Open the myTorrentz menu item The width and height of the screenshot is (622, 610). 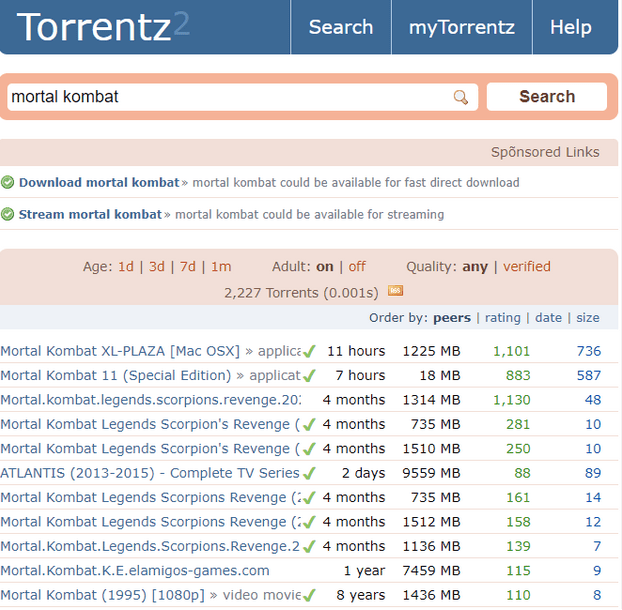462,27
